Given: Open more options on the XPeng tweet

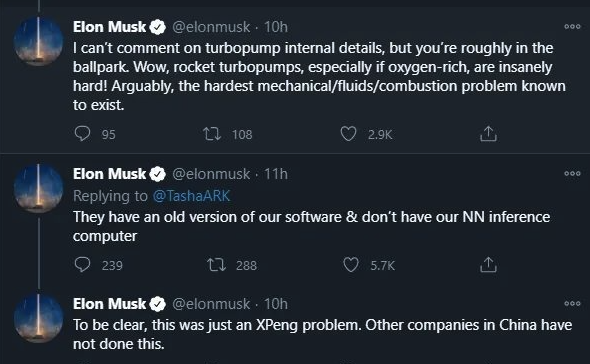Looking at the screenshot, I should coord(572,303).
